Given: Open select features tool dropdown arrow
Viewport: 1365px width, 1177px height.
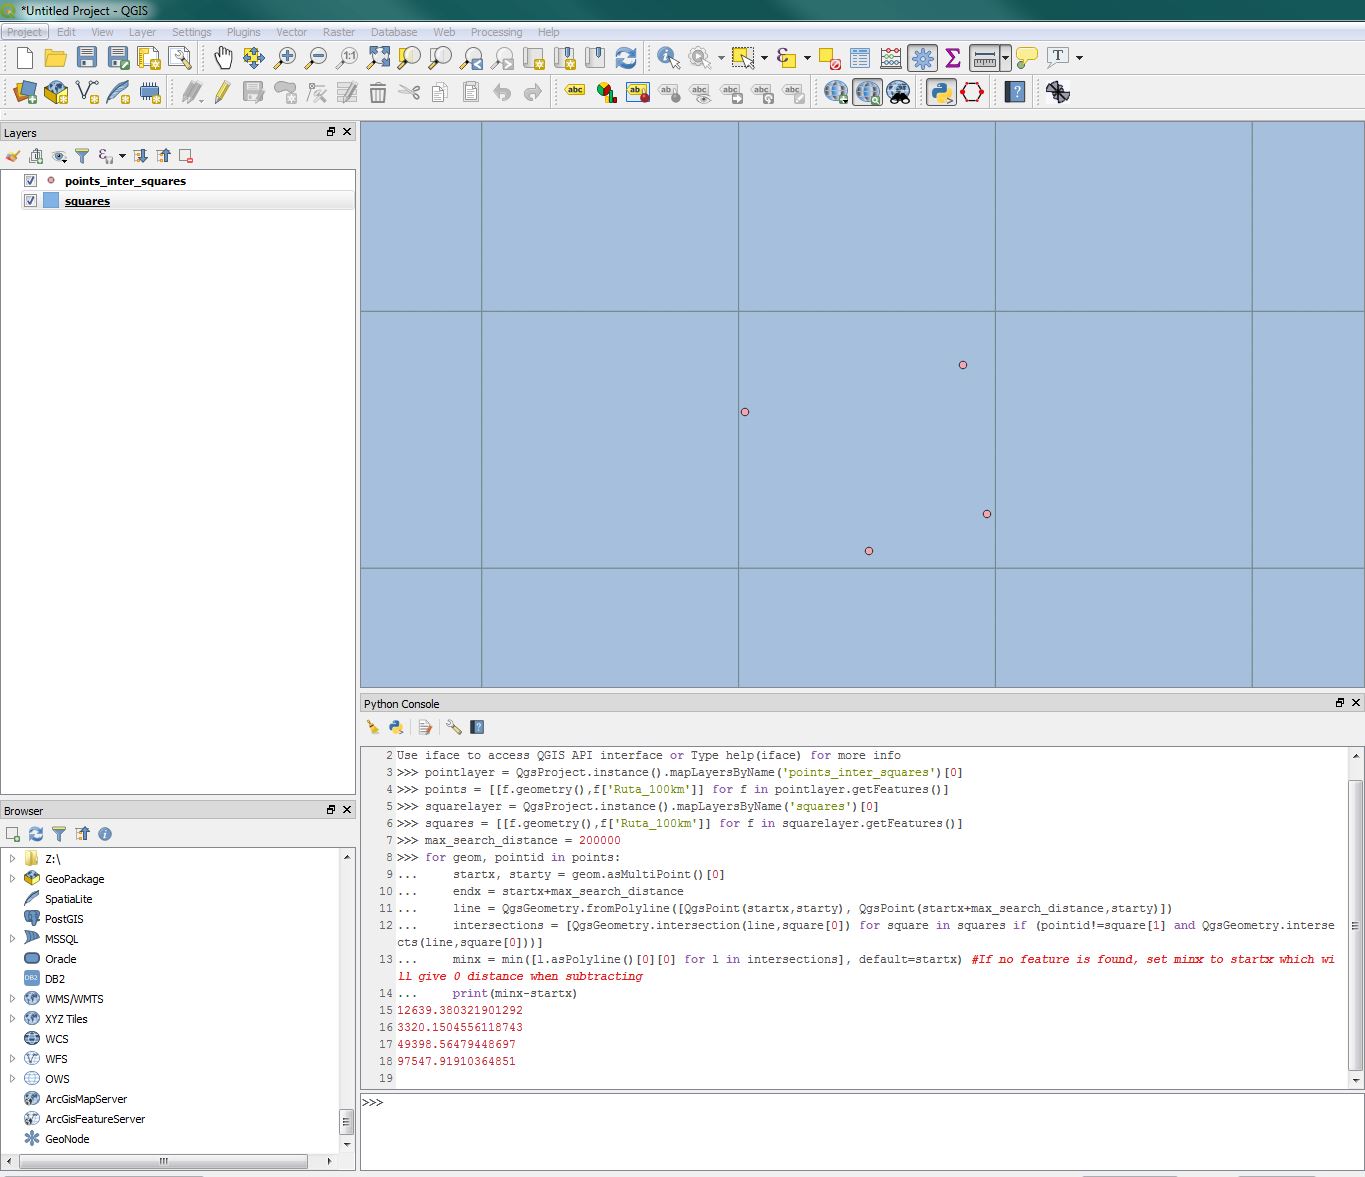Looking at the screenshot, I should [x=764, y=58].
